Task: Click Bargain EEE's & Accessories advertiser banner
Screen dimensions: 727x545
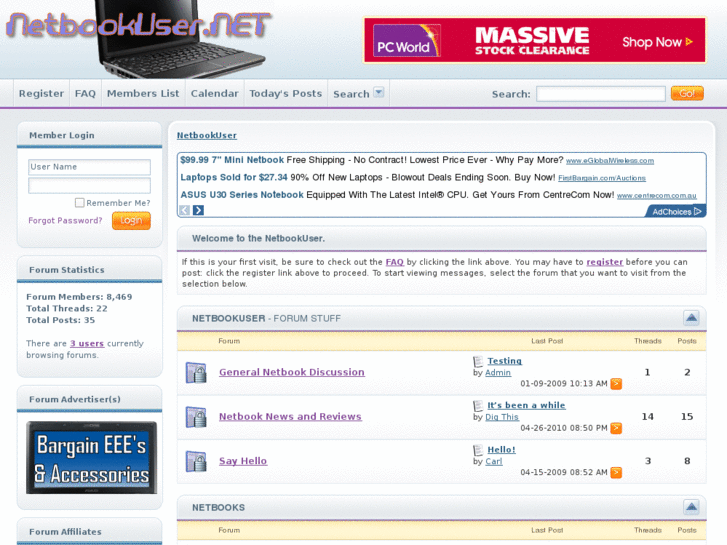Action: pos(91,458)
